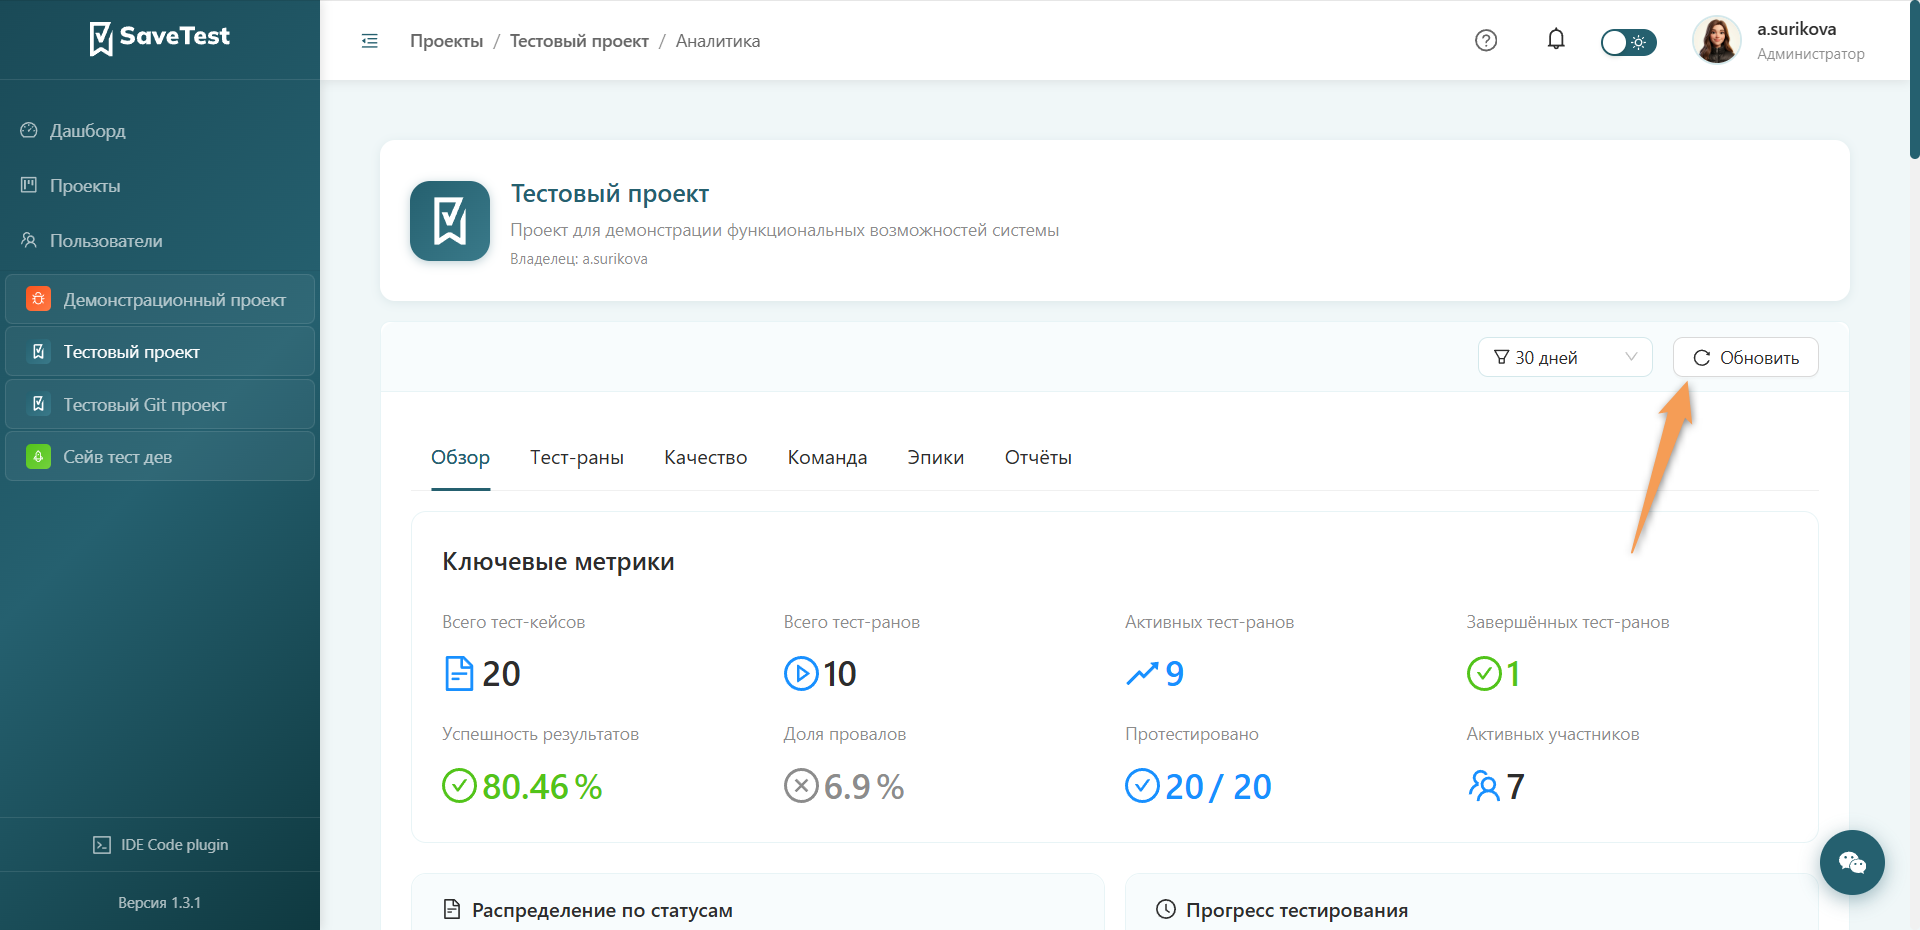This screenshot has height=930, width=1920.
Task: Click Владелец: a.surikova text
Action: (579, 259)
